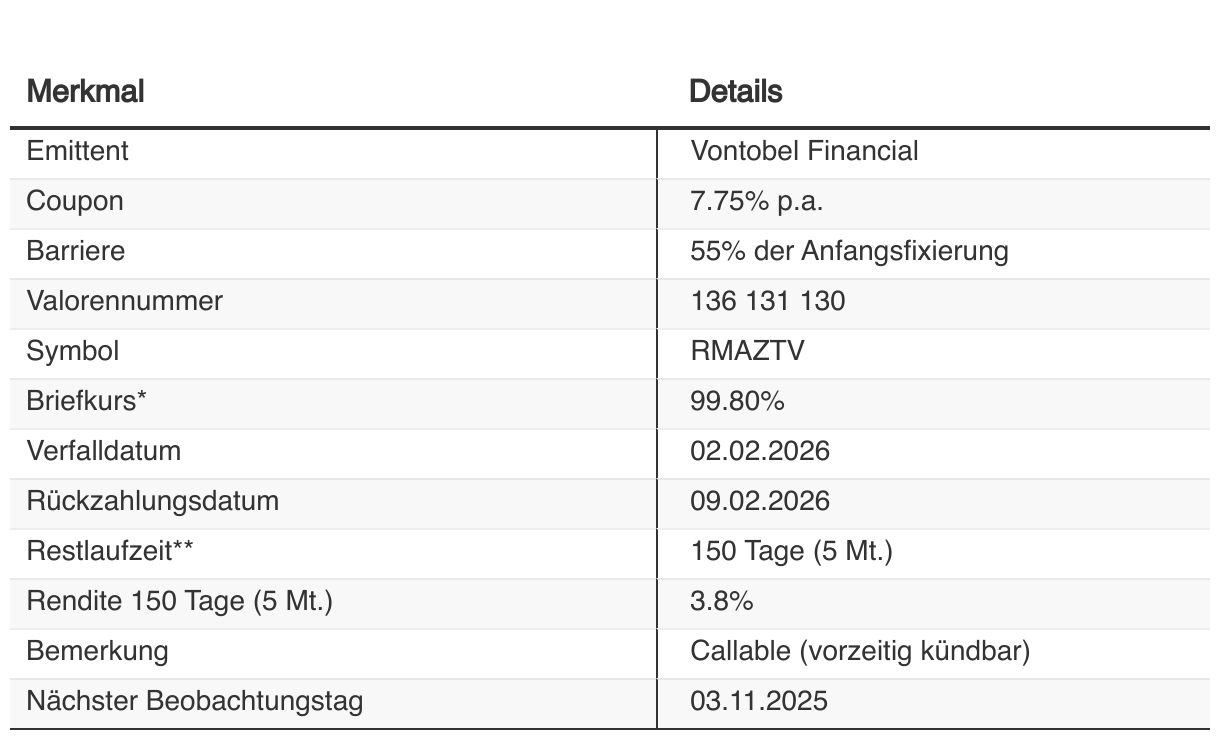Click the Valorennummer value 136 131 130

767,301
